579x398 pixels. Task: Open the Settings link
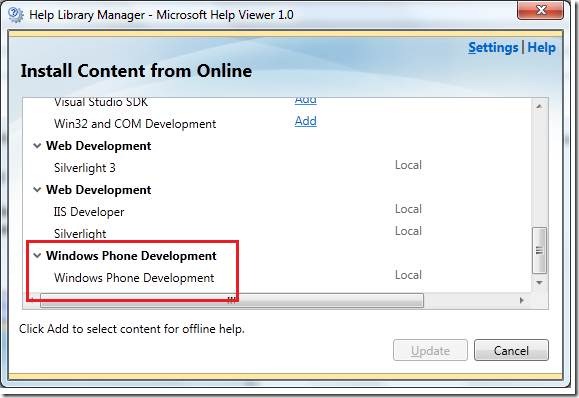coord(493,48)
